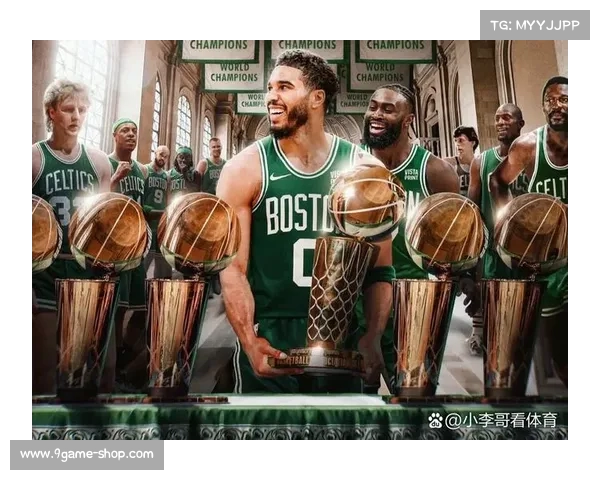This screenshot has height=480, width=600.
Task: Select the @小李哥看体育 watermark text
Action: click(x=501, y=420)
